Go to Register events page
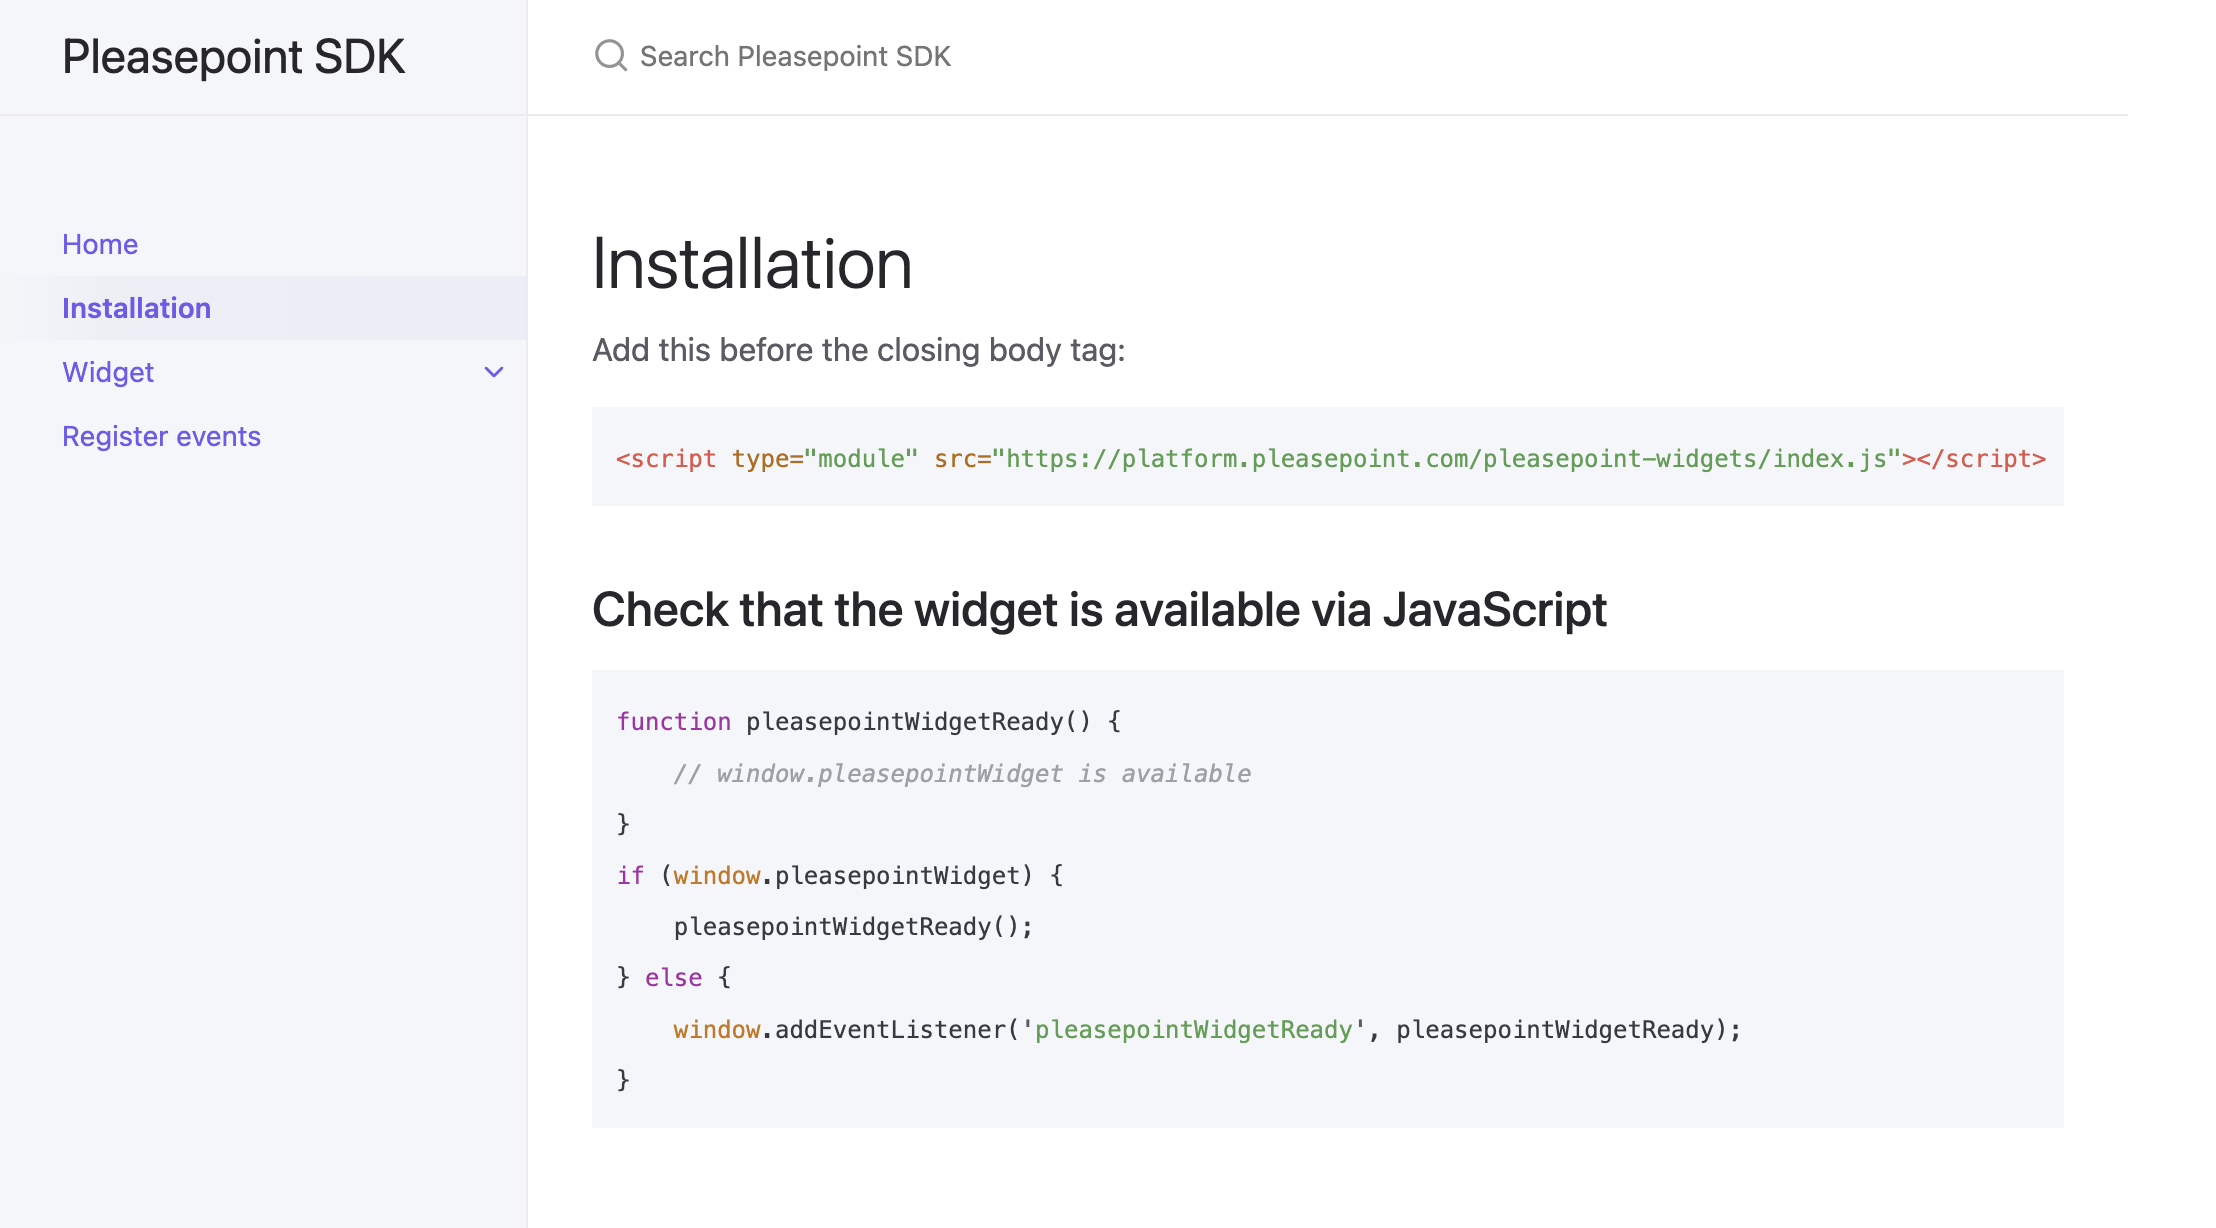Viewport: 2216px width, 1228px height. point(161,436)
